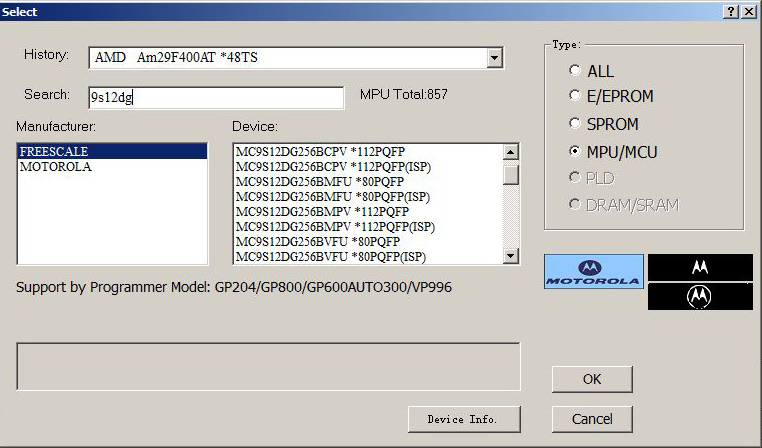The height and width of the screenshot is (448, 762).
Task: Select device MC9S12DG256BVFU *80PQFP(ISP)
Action: pos(368,257)
